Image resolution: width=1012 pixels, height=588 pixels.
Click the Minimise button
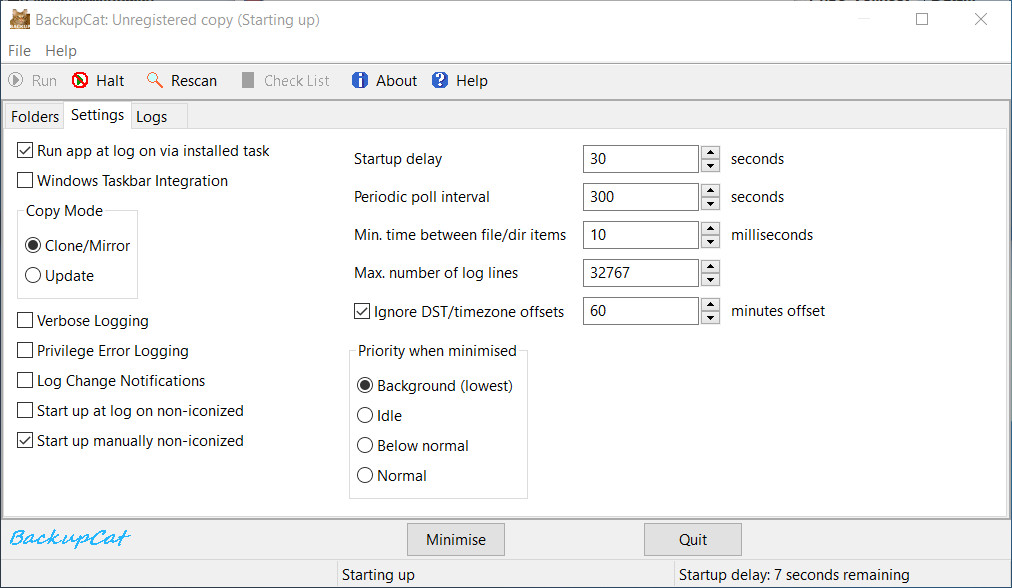[x=456, y=540]
